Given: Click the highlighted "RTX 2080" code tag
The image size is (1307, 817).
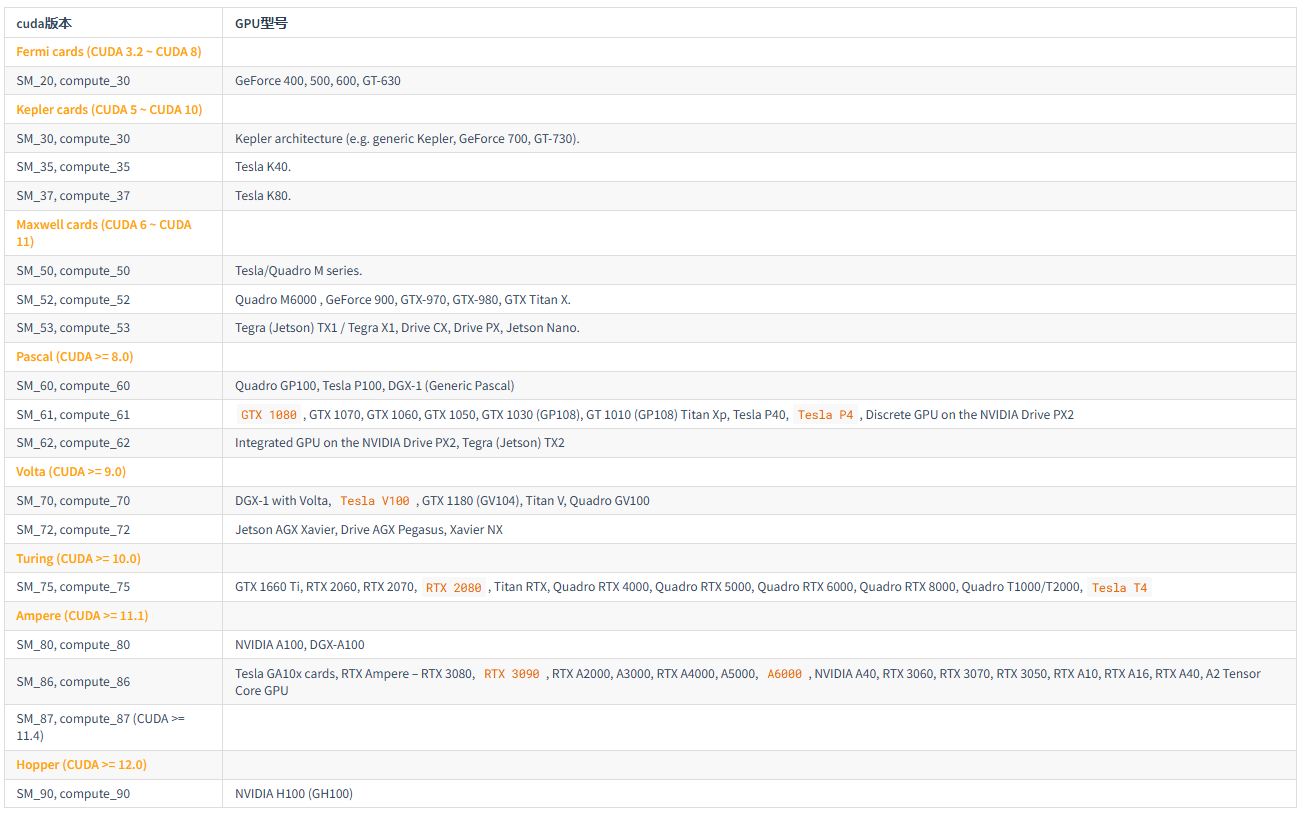Looking at the screenshot, I should click(454, 588).
